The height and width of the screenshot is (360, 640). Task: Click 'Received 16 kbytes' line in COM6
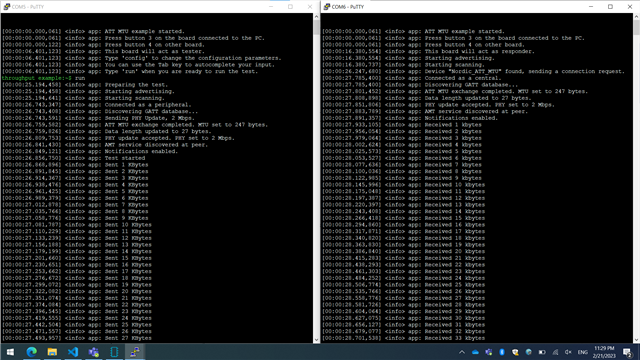404,225
